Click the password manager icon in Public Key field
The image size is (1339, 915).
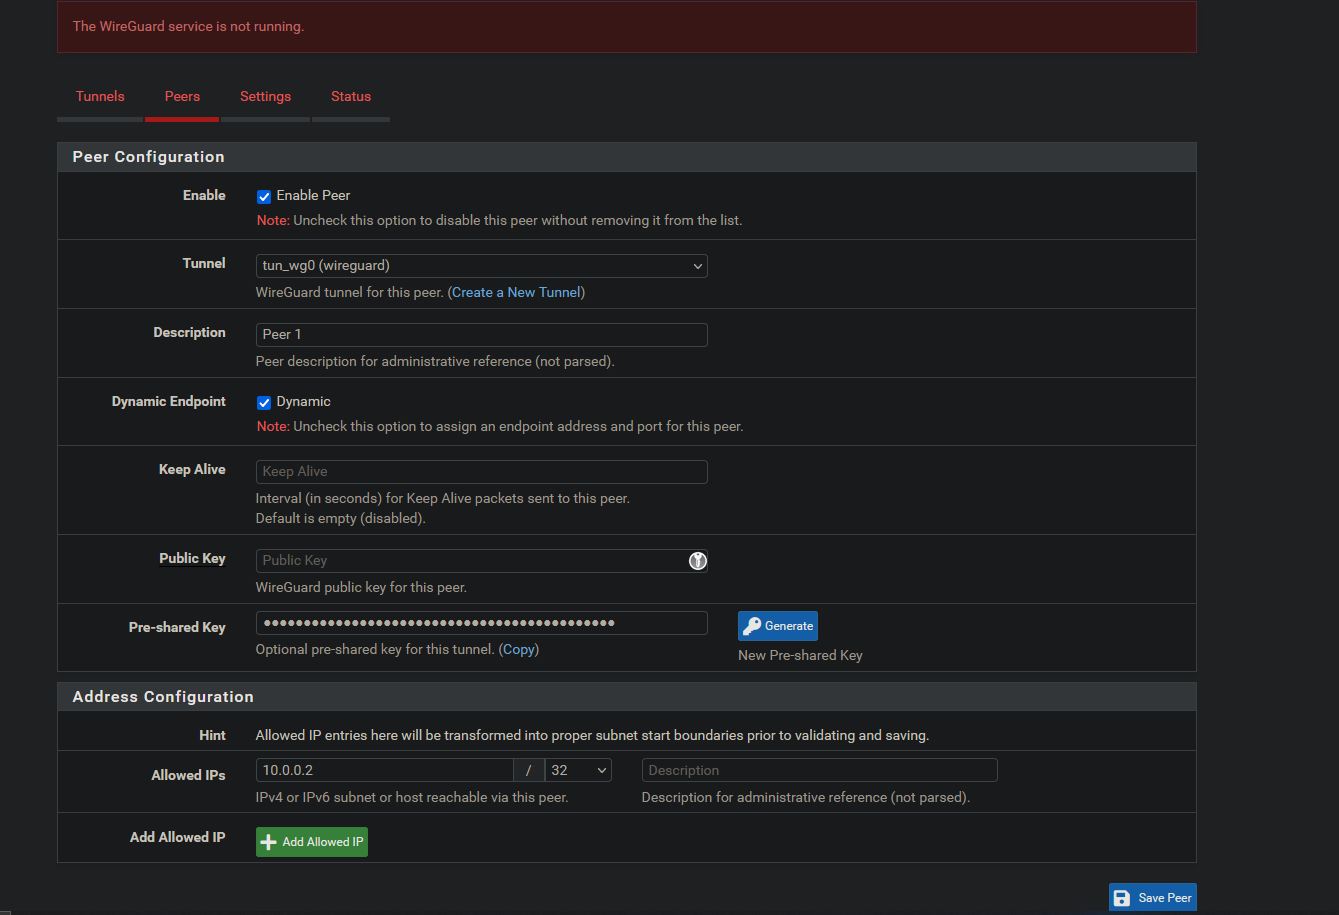[698, 561]
